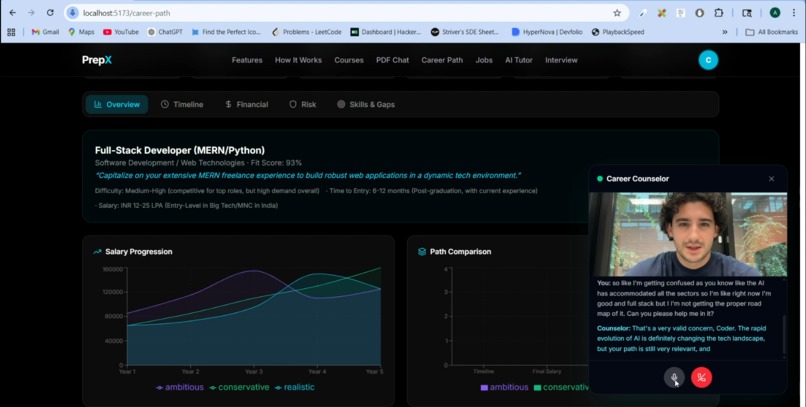Reload the page using refresh icon

[50, 13]
